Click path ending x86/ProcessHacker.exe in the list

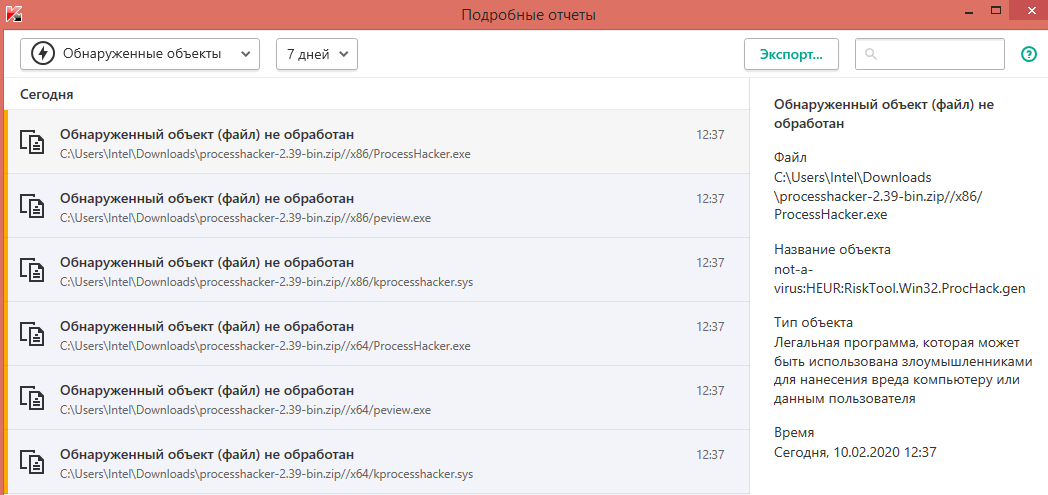point(265,154)
